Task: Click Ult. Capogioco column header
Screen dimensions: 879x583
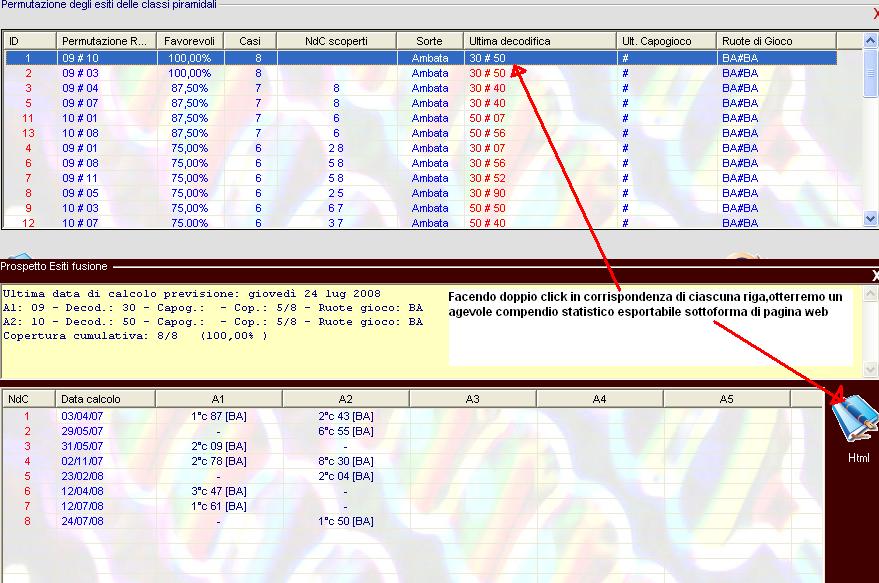Action: (666, 41)
